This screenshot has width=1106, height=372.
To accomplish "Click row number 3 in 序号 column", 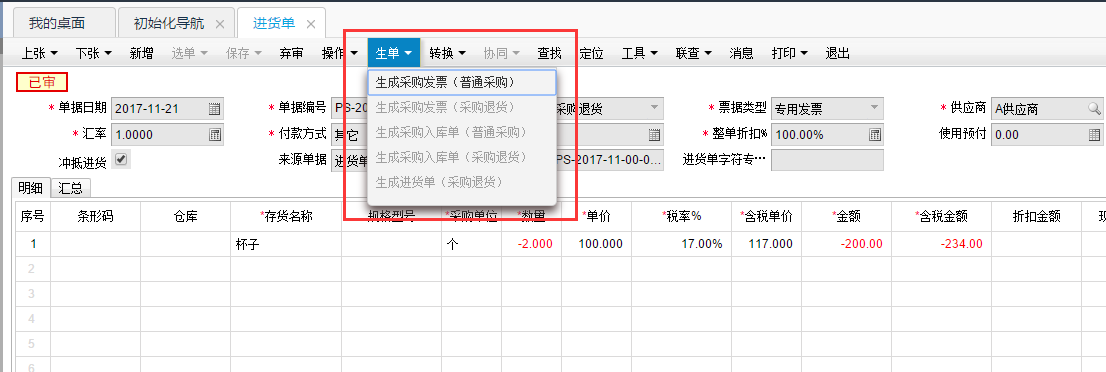I will tap(32, 293).
